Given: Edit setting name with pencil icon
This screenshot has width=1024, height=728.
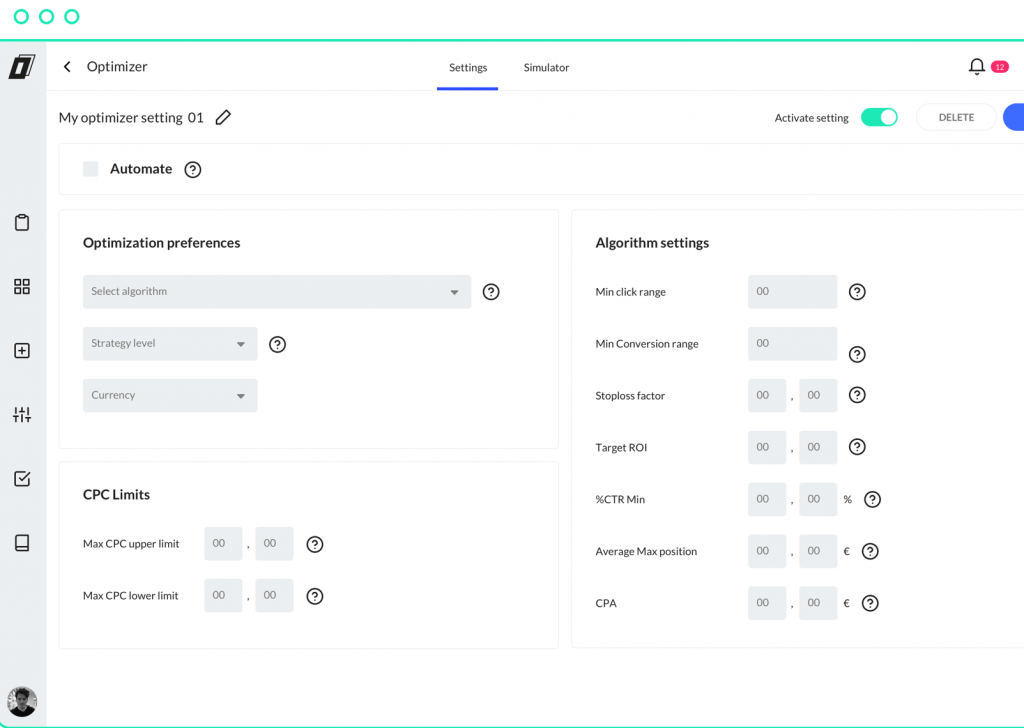Looking at the screenshot, I should pyautogui.click(x=223, y=118).
